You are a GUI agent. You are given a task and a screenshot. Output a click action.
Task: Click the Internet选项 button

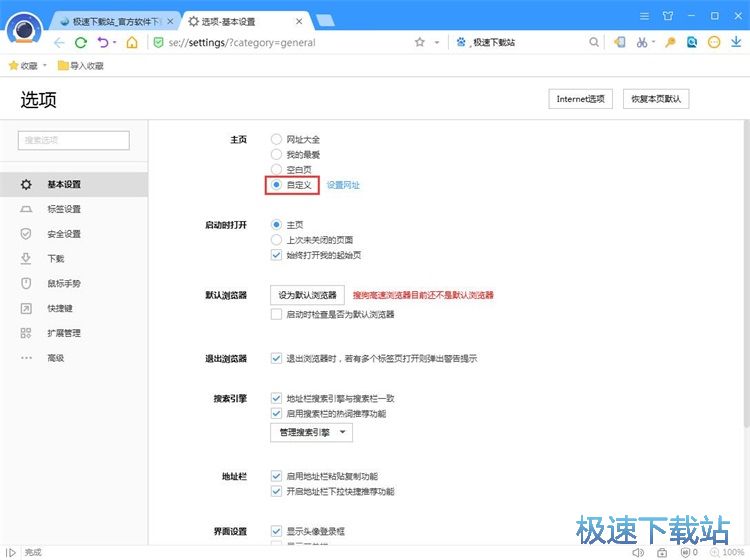(x=580, y=99)
